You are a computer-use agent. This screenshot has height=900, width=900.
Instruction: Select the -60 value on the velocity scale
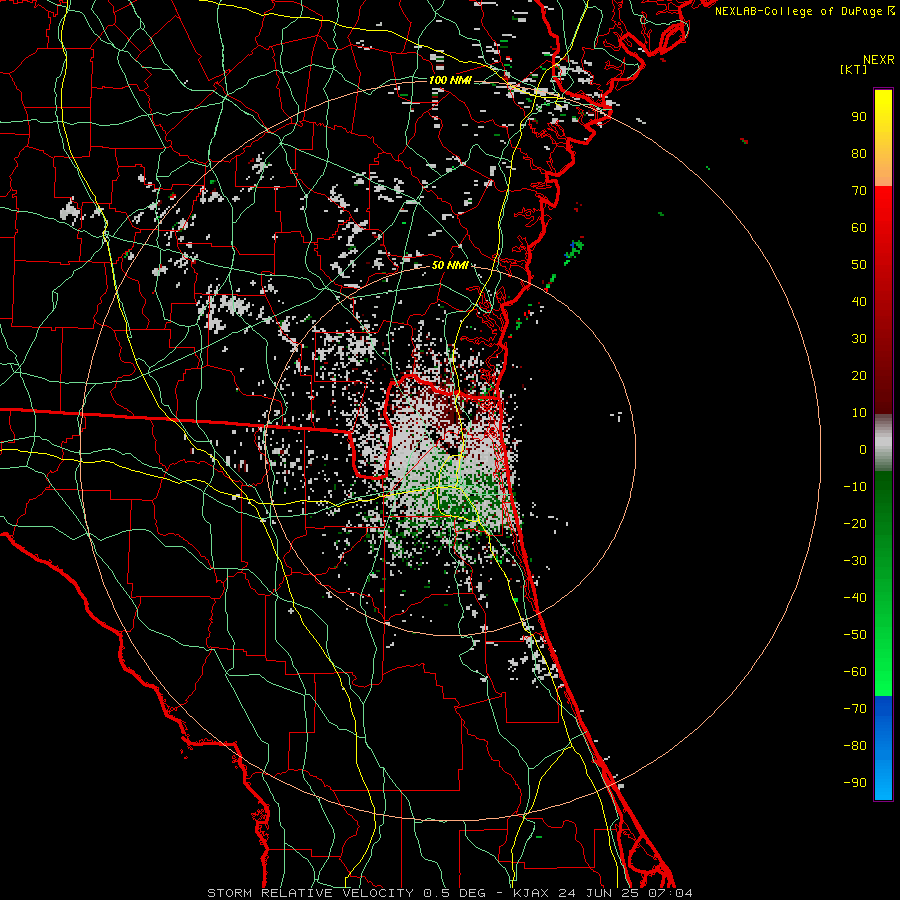point(855,672)
